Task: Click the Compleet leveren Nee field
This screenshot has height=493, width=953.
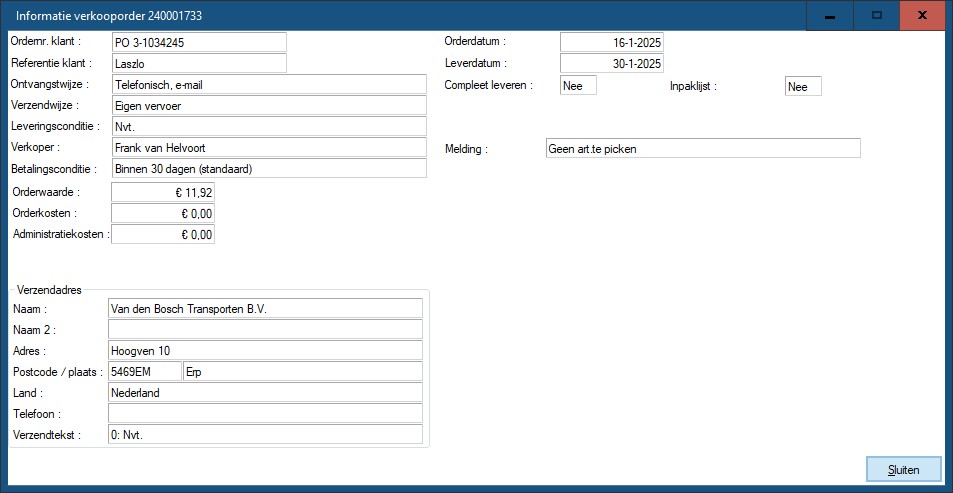Action: (x=578, y=86)
